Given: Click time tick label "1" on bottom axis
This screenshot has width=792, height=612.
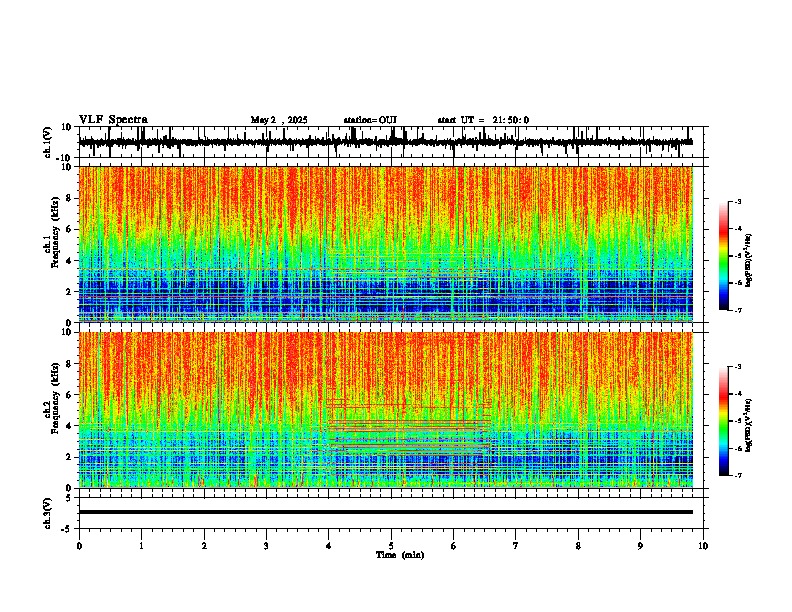Looking at the screenshot, I should pos(142,546).
